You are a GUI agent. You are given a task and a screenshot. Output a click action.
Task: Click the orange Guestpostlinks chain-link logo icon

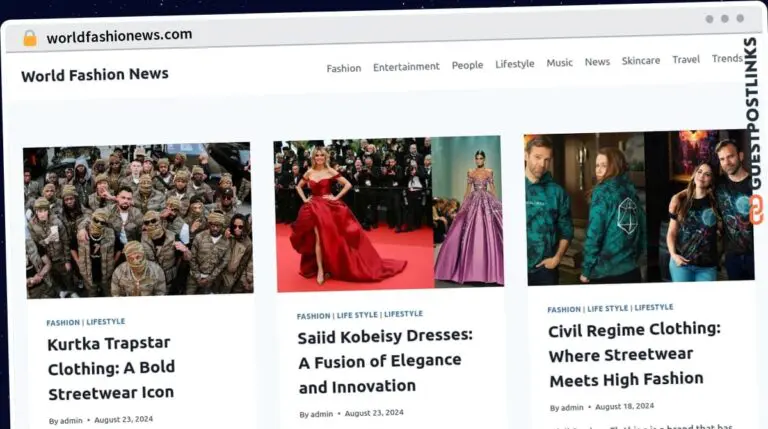[756, 210]
